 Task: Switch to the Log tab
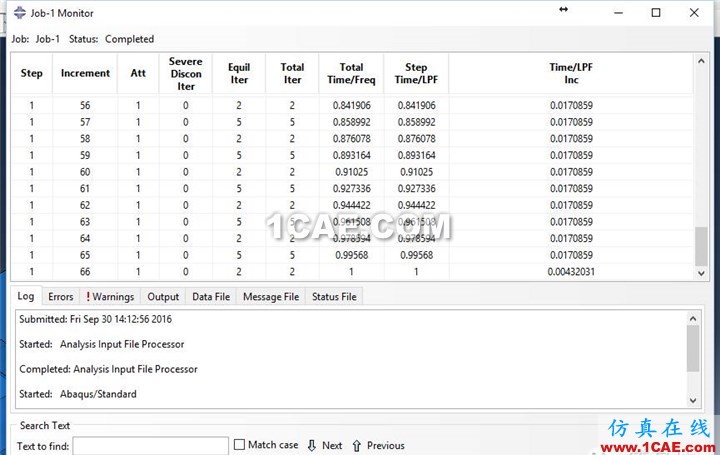26,296
